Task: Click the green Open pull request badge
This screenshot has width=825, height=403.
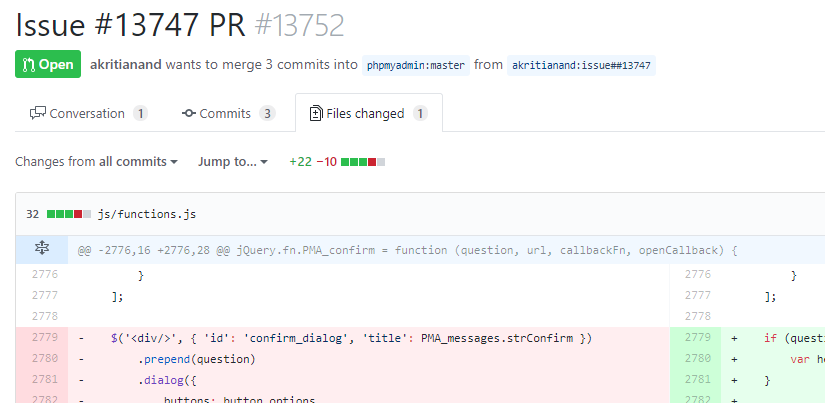Action: click(x=48, y=64)
